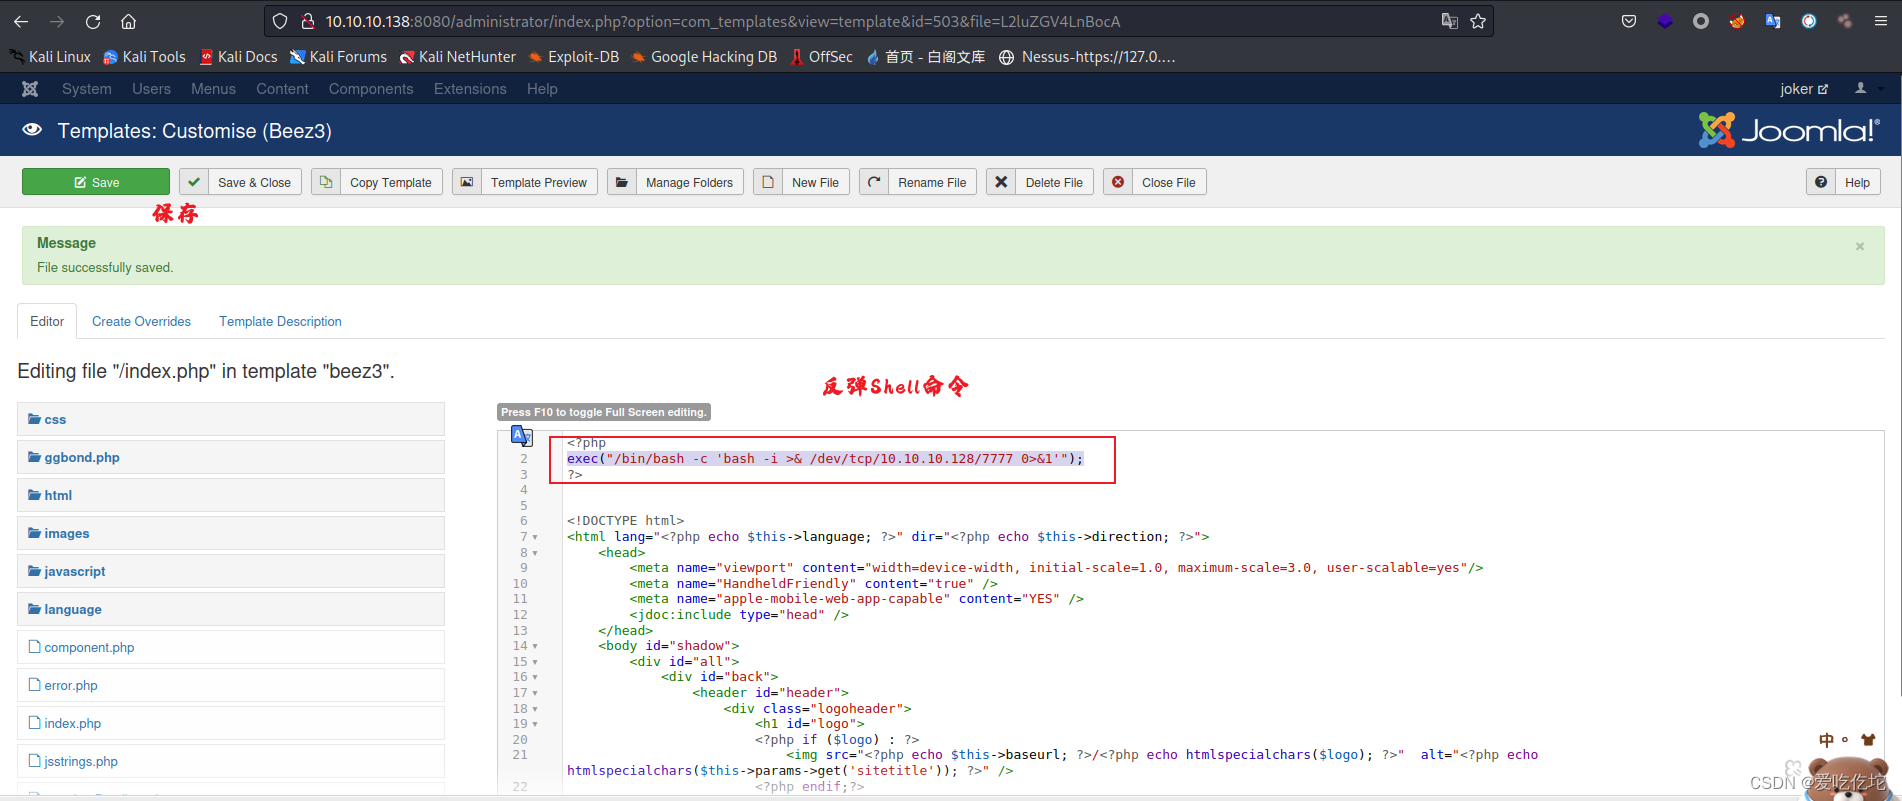Open the Help menu in admin bar
The height and width of the screenshot is (801, 1902).
(x=542, y=89)
